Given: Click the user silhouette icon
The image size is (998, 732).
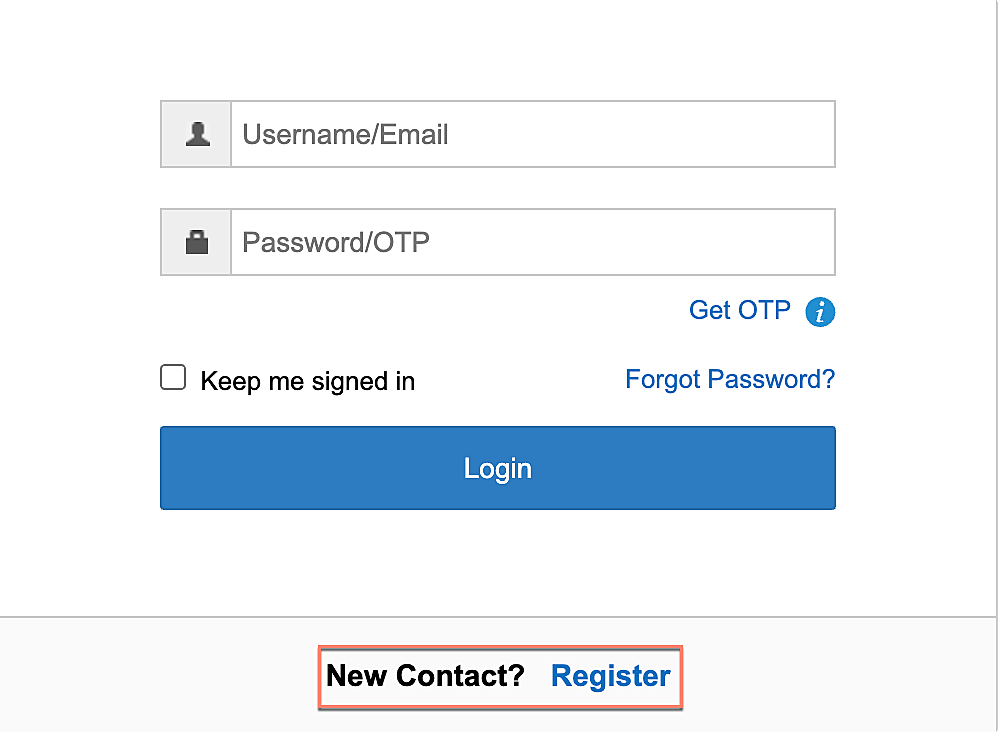Looking at the screenshot, I should point(197,134).
